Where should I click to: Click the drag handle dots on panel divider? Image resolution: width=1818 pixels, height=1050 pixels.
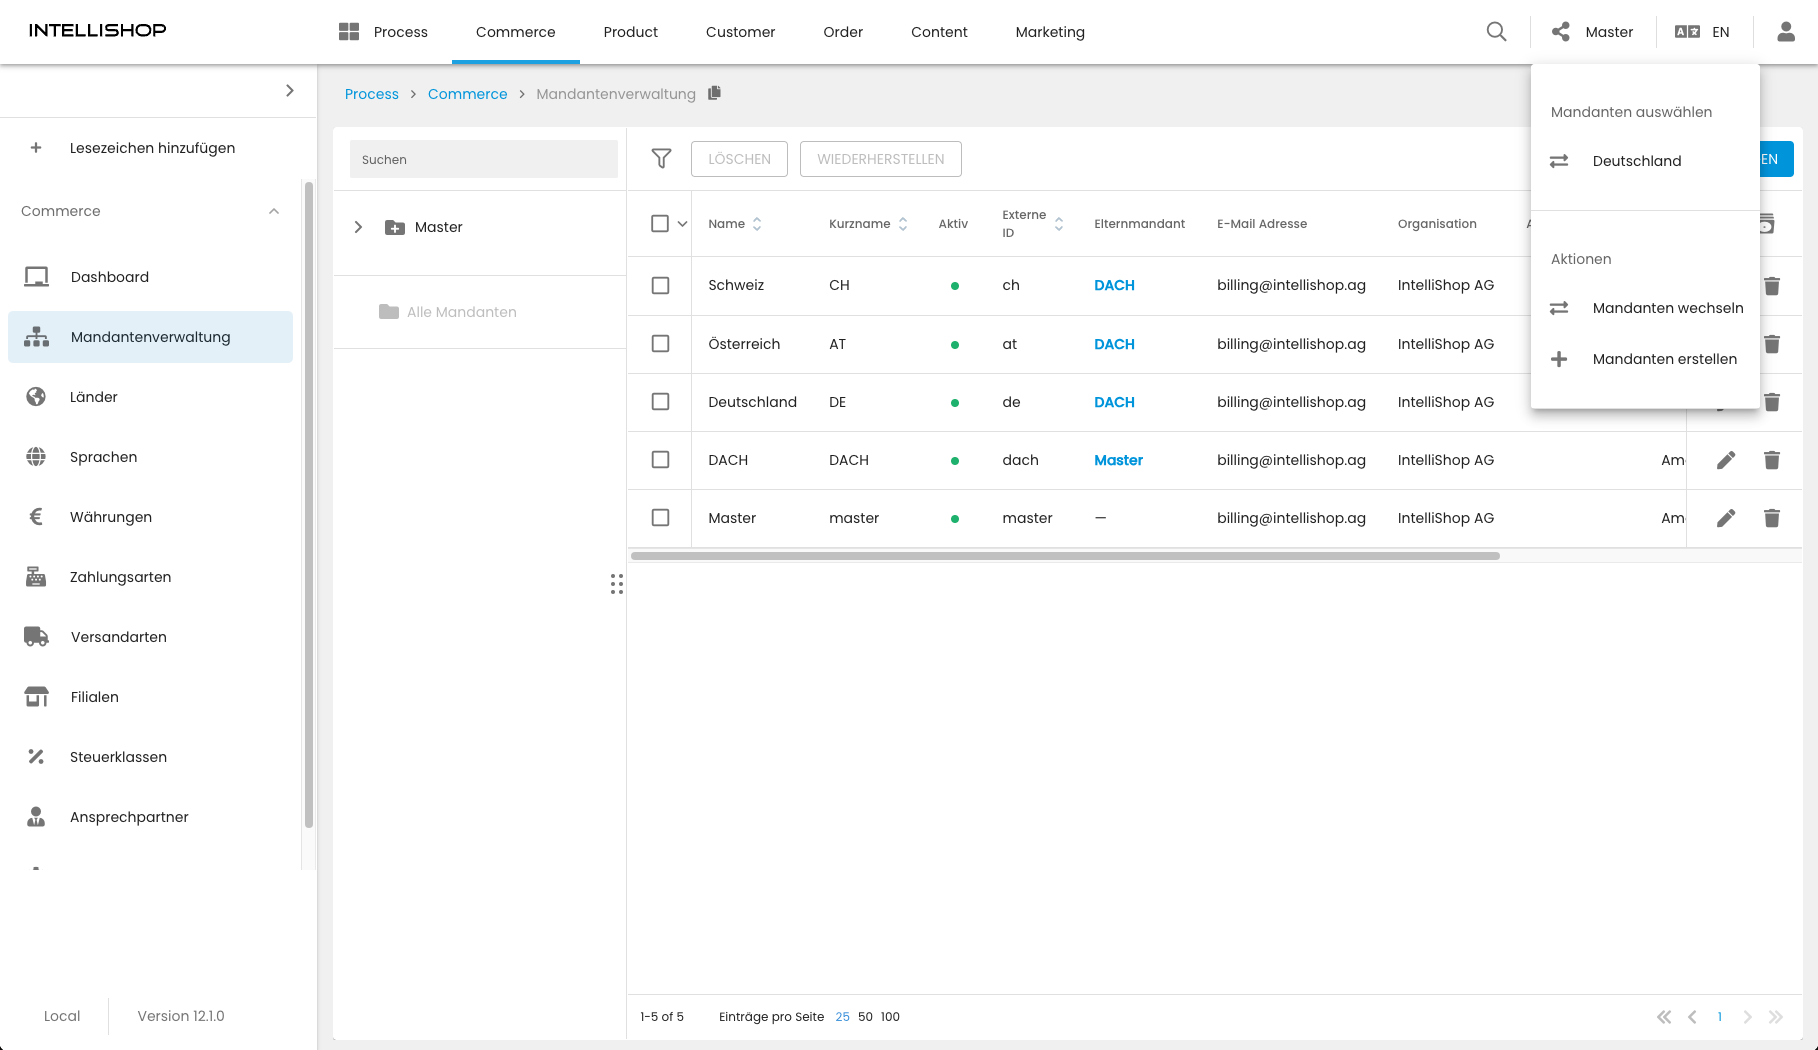tap(617, 584)
